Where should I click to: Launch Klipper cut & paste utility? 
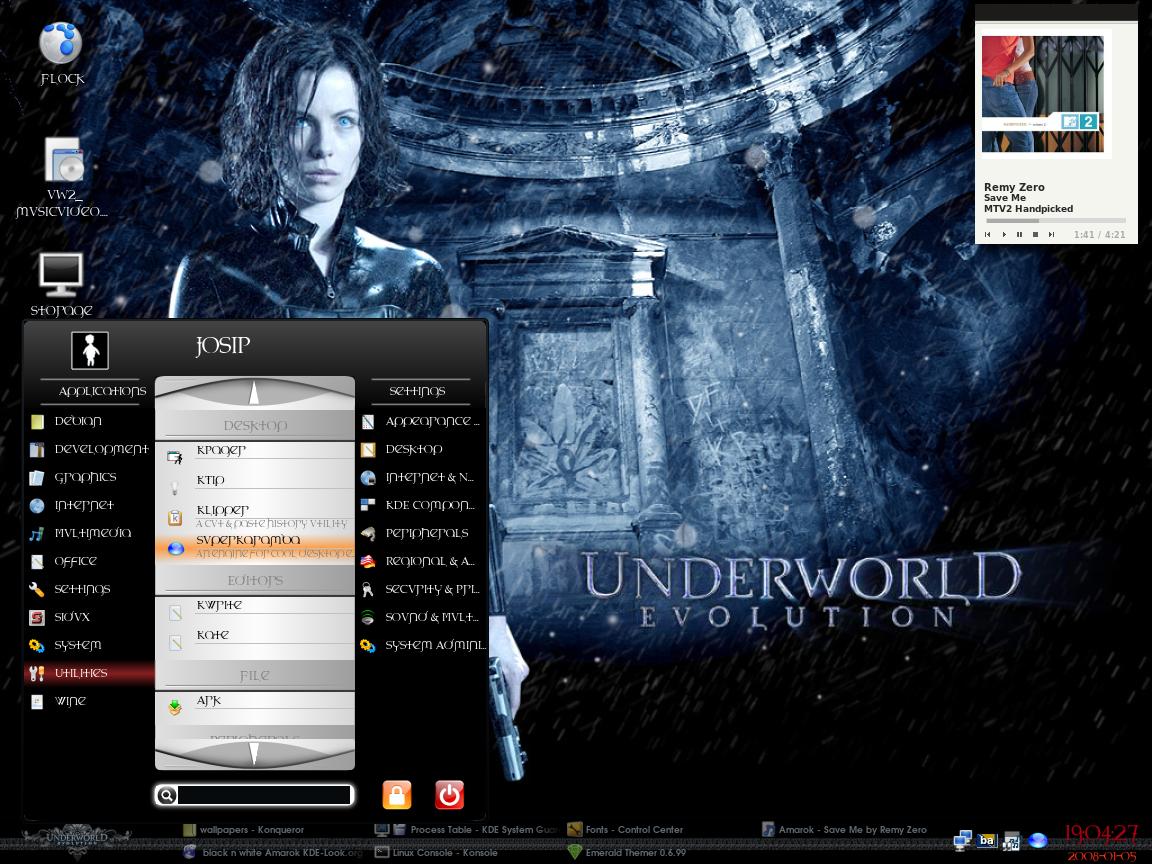[x=255, y=516]
